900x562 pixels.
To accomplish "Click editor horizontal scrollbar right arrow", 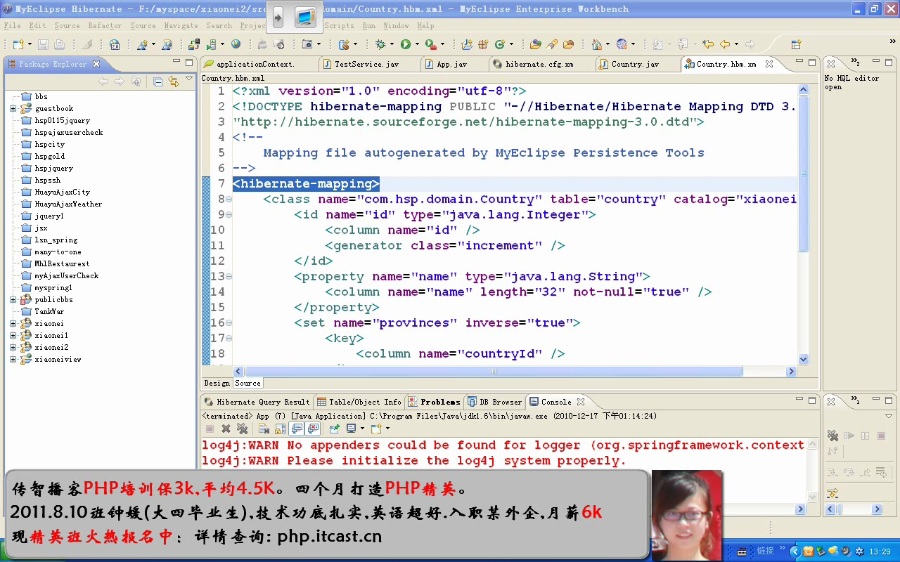I will tap(791, 371).
